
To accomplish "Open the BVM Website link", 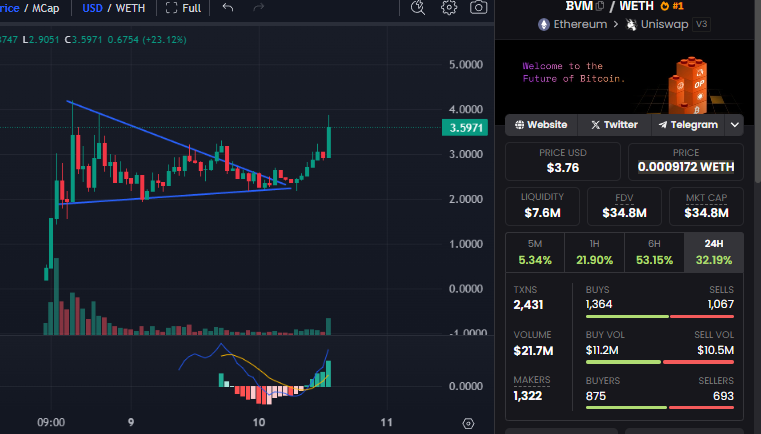I will [x=541, y=125].
